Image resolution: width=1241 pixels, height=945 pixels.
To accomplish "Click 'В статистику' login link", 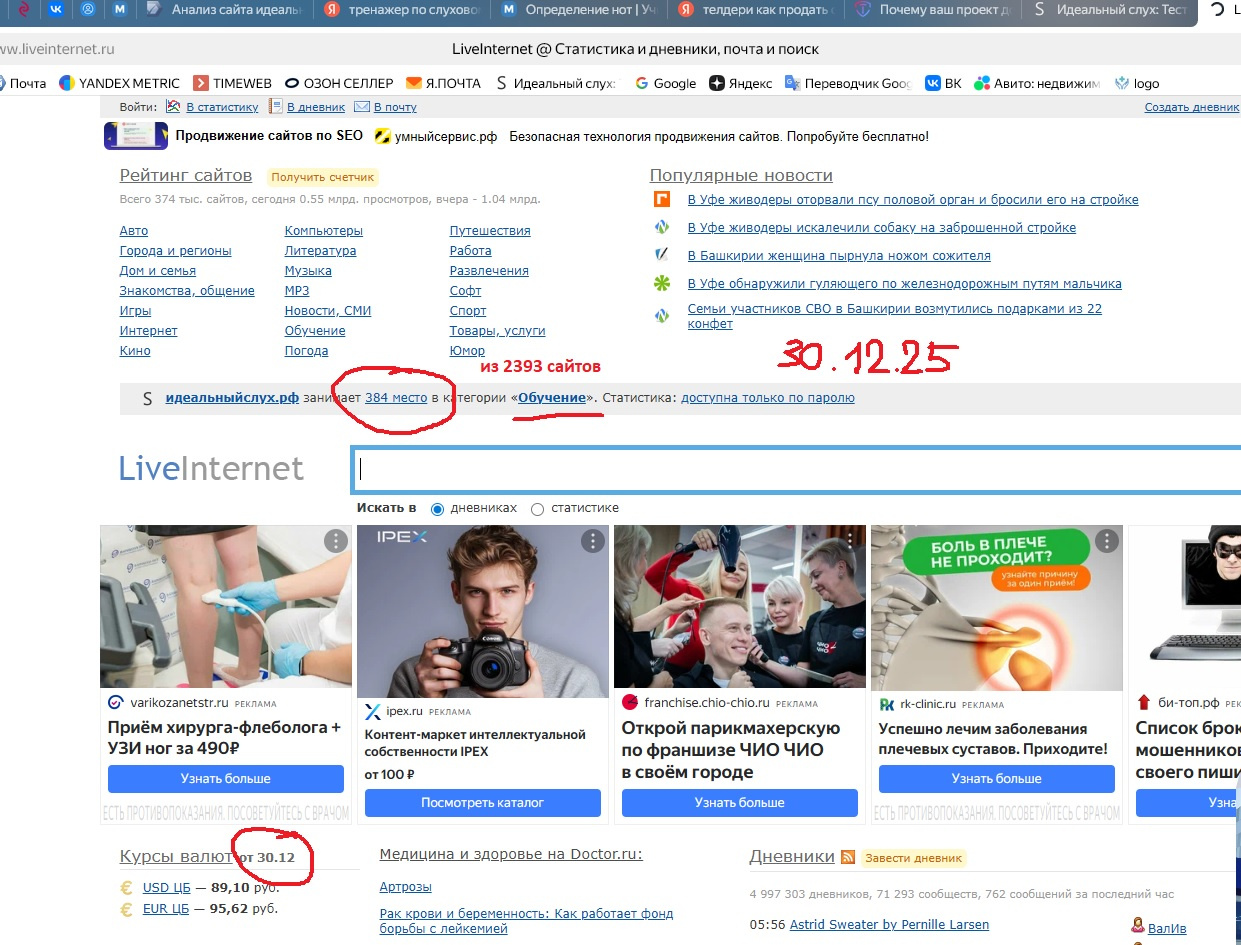I will click(222, 107).
